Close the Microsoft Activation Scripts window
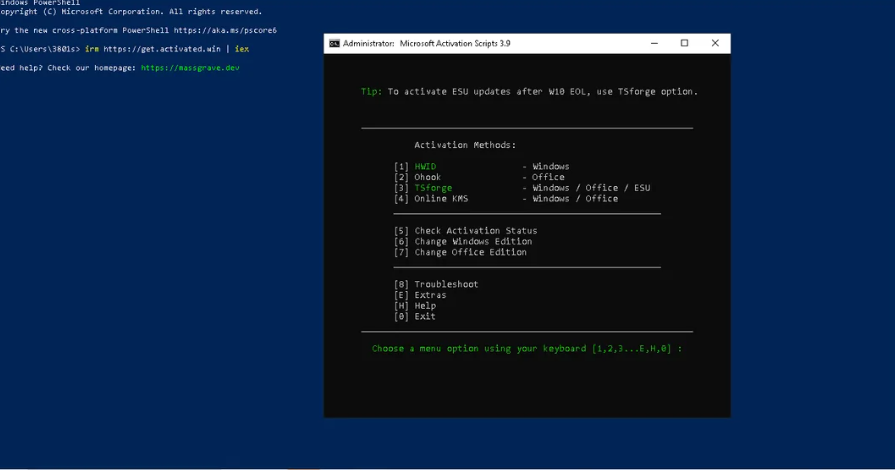895x470 pixels. (715, 43)
